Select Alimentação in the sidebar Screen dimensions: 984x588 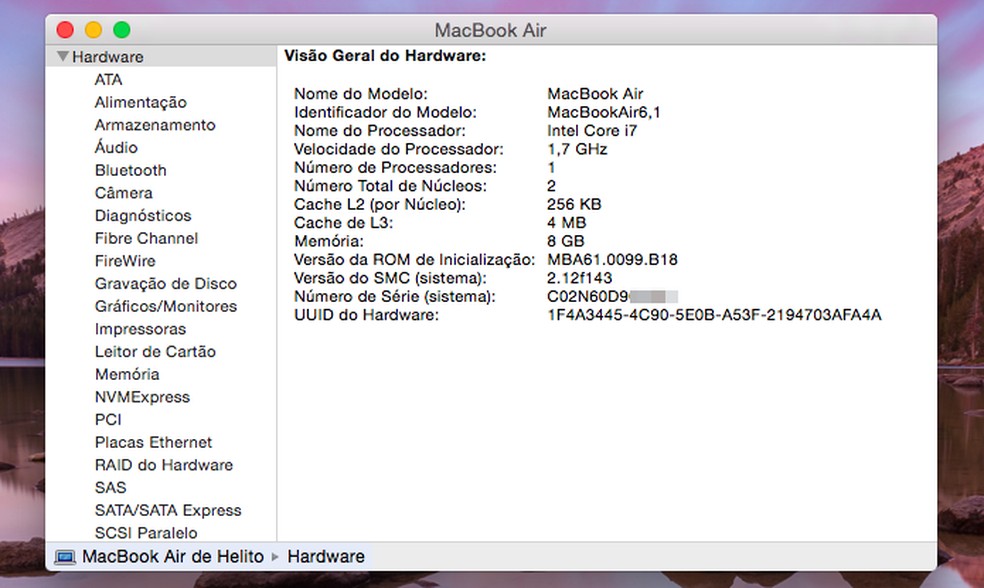point(141,102)
